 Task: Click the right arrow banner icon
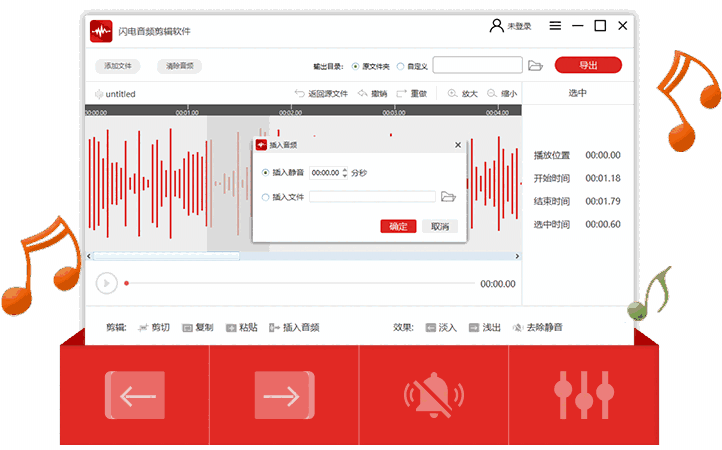[x=285, y=395]
